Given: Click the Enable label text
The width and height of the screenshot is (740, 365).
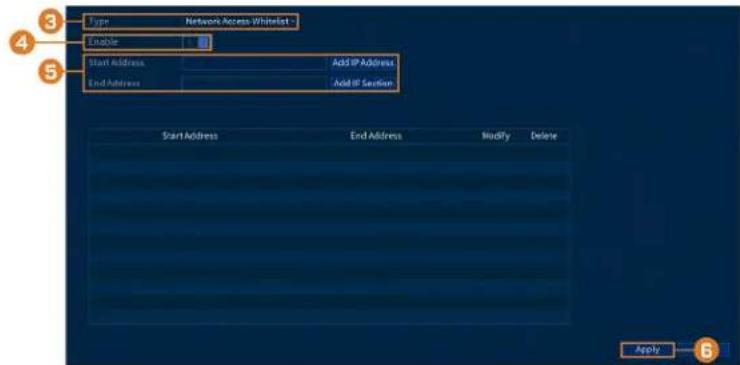Looking at the screenshot, I should click(x=103, y=42).
